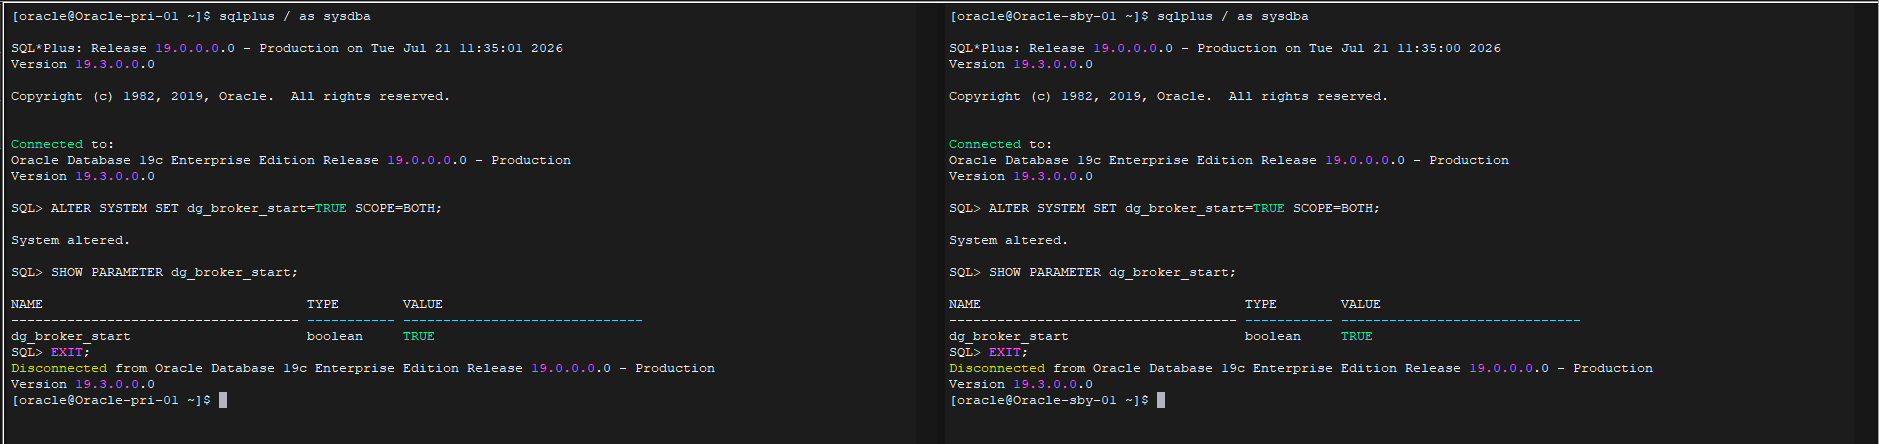Viewport: 1879px width, 444px height.
Task: Click the SQL*Plus release line timestamped 11:35:00
Action: (x=1225, y=48)
